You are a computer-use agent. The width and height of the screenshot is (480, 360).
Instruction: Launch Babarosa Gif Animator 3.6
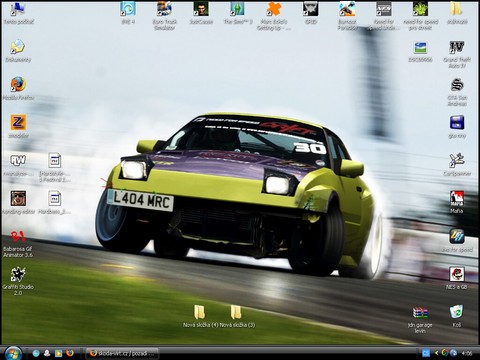[18, 237]
